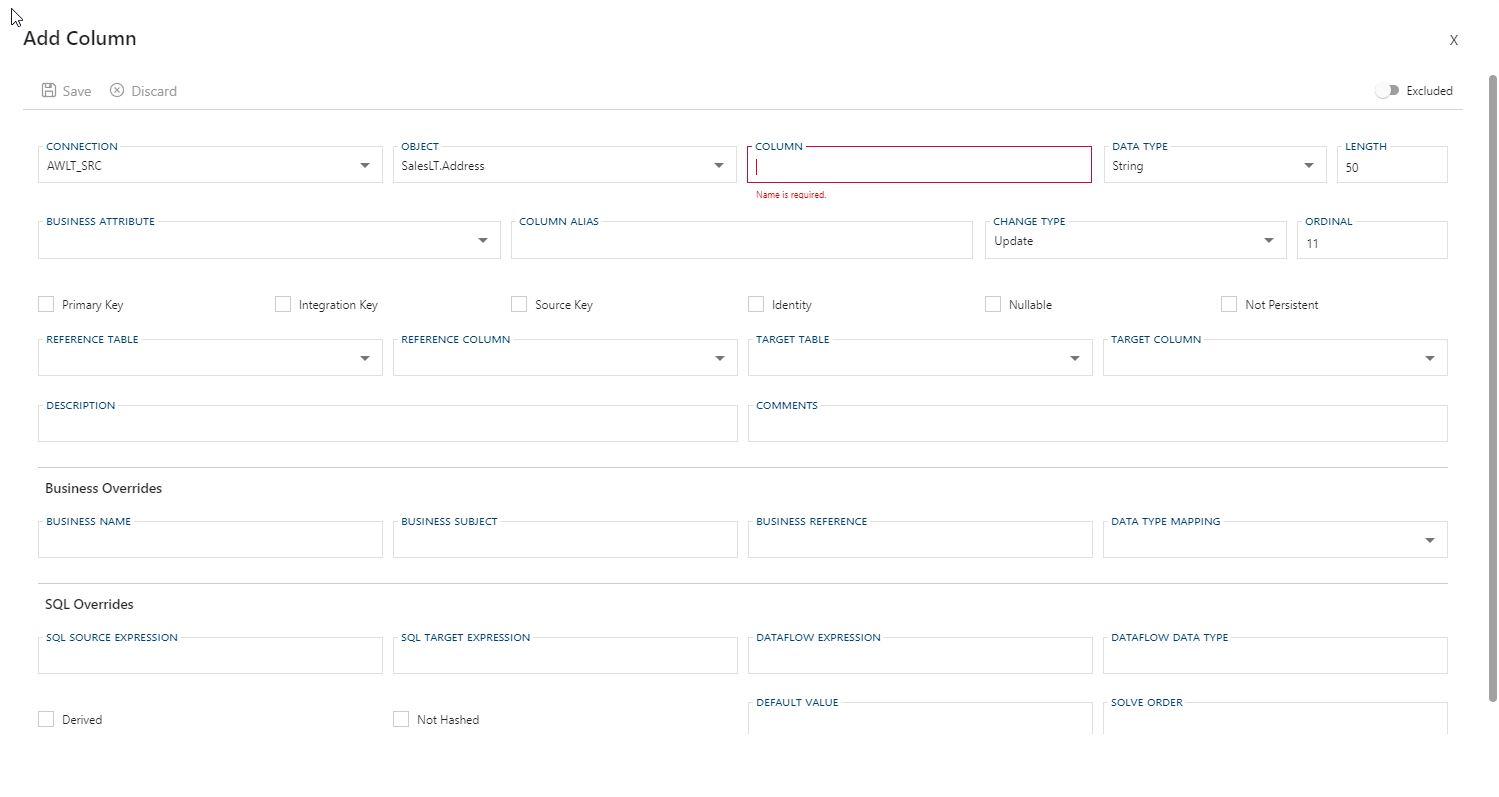Open the Connection dropdown
1499x797 pixels.
click(x=364, y=165)
